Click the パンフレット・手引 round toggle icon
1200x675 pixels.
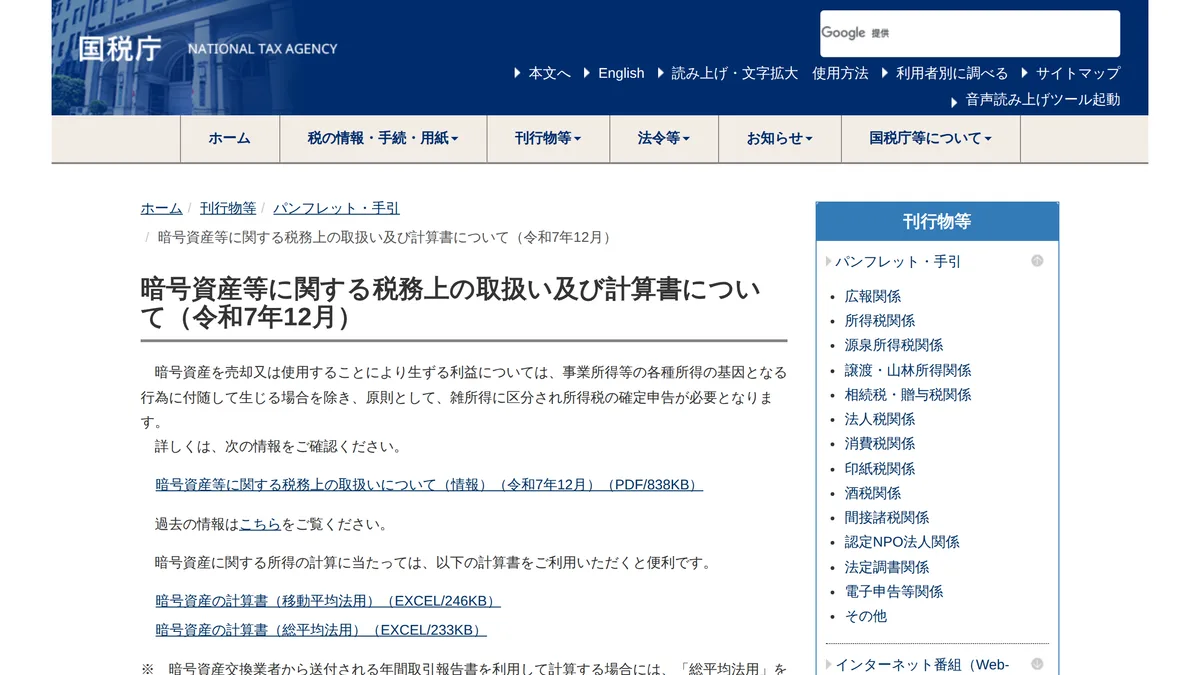(x=1037, y=261)
